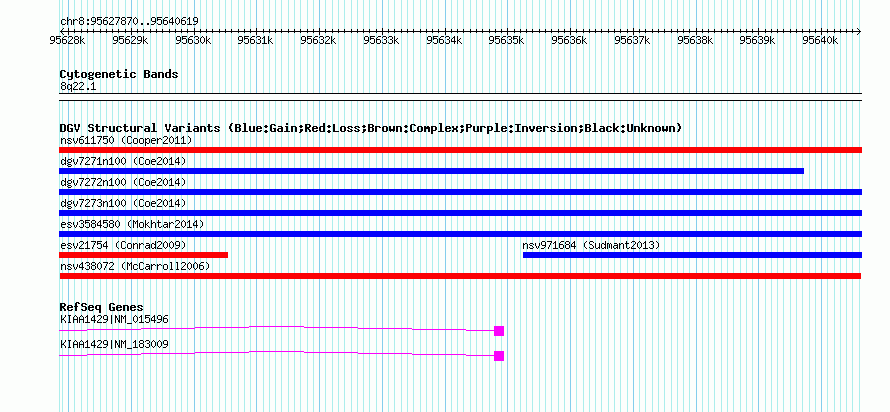Screen dimensions: 890x412
Task: Open the nsv438072 (McCarroll2006) label
Action: pyautogui.click(x=135, y=266)
